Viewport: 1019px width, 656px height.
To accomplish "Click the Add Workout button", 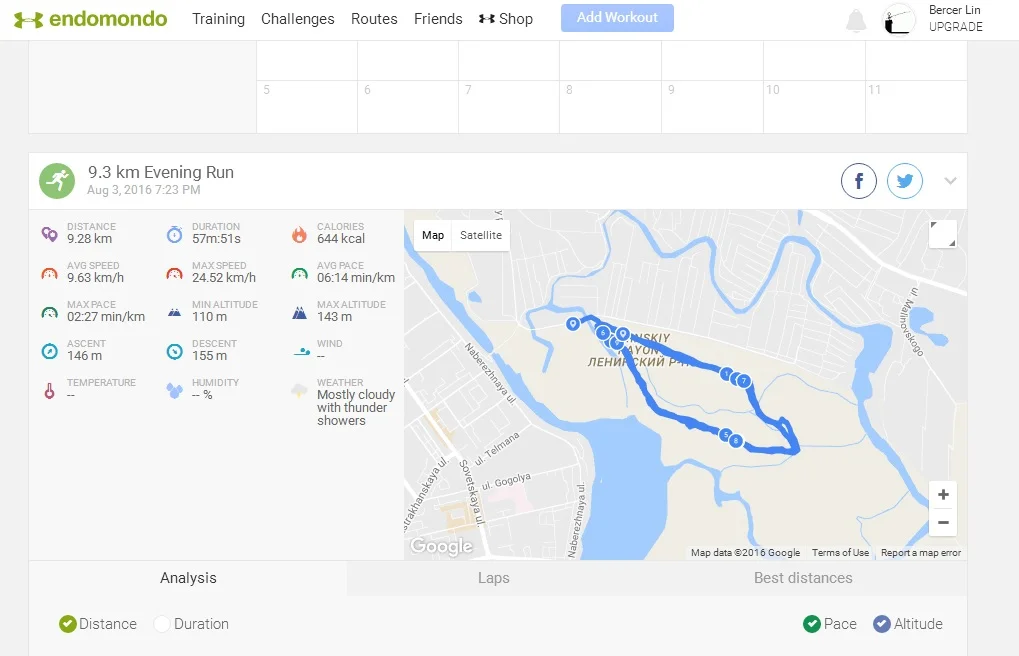I will (x=617, y=18).
